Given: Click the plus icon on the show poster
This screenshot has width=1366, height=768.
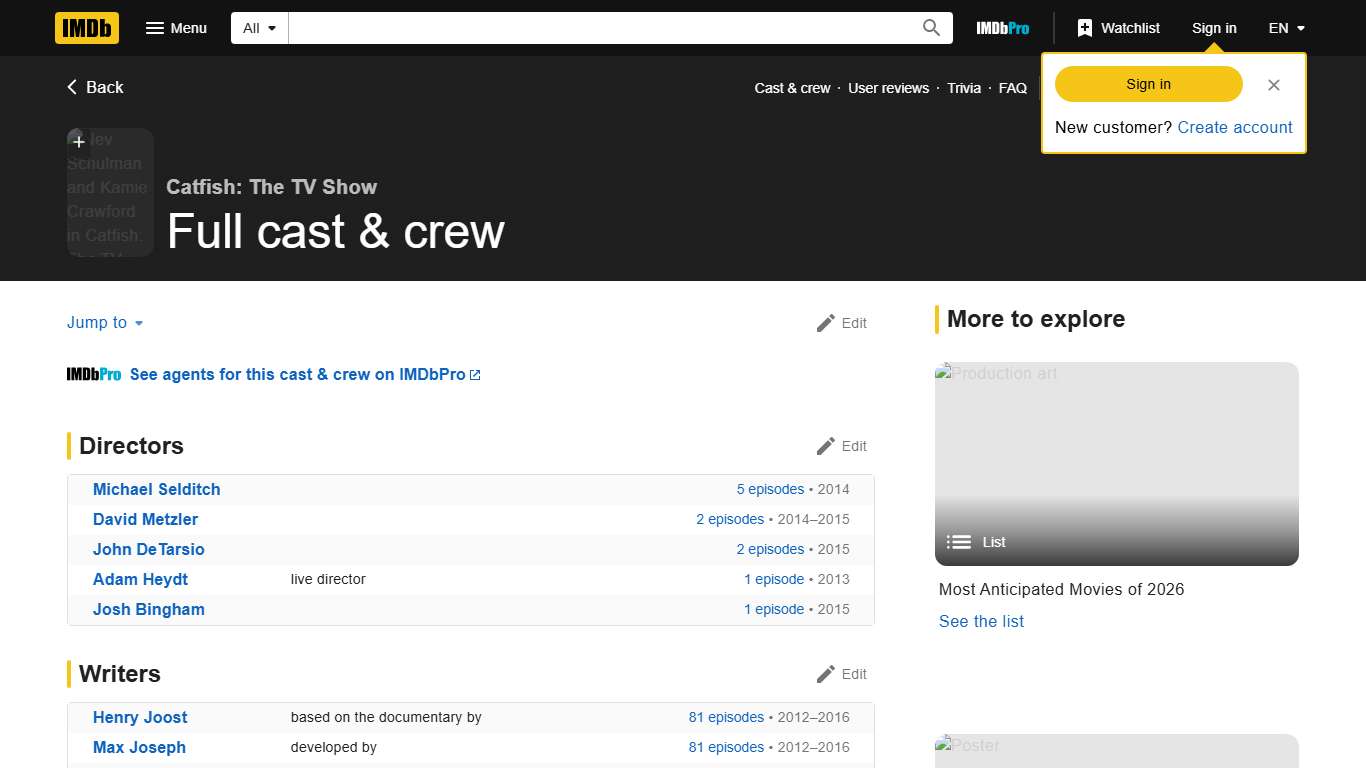Looking at the screenshot, I should pyautogui.click(x=78, y=141).
